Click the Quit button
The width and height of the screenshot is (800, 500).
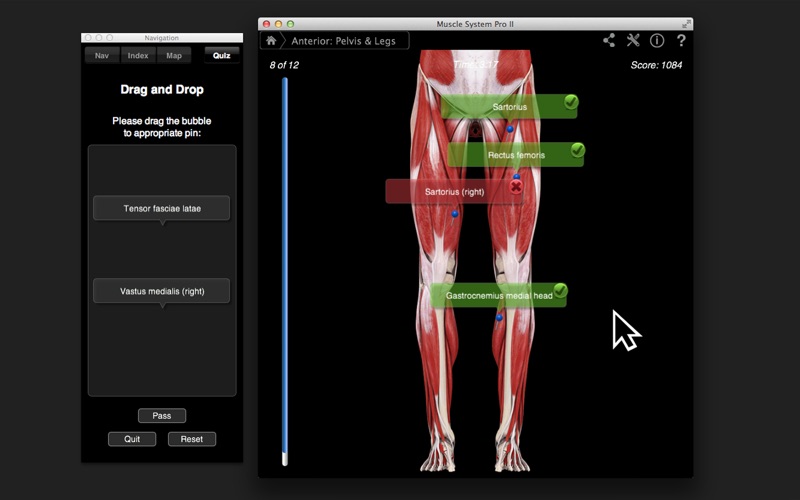pyautogui.click(x=132, y=439)
